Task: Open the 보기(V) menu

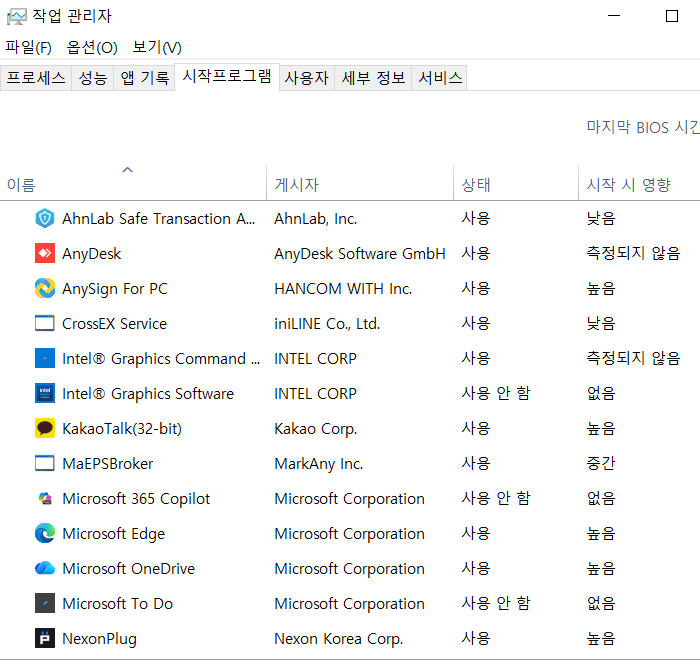Action: click(x=157, y=47)
